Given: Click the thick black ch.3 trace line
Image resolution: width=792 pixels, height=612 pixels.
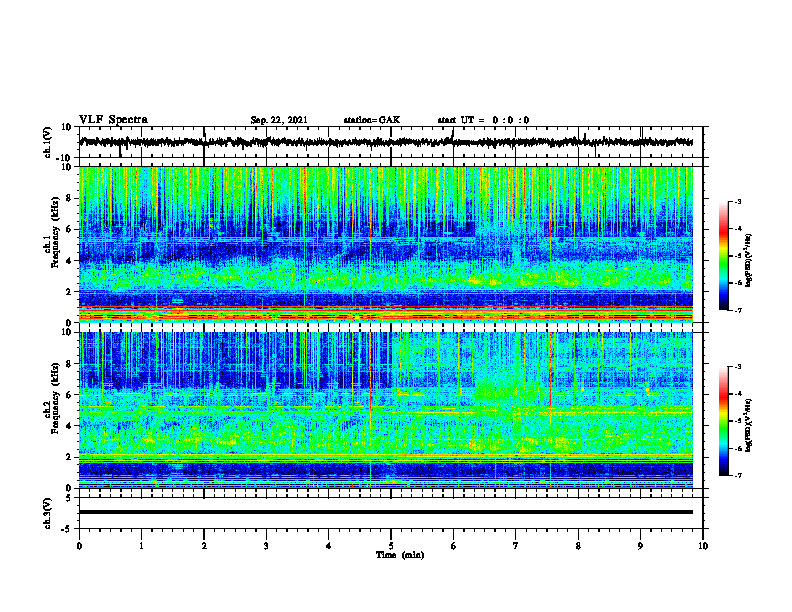Looking at the screenshot, I should [385, 512].
